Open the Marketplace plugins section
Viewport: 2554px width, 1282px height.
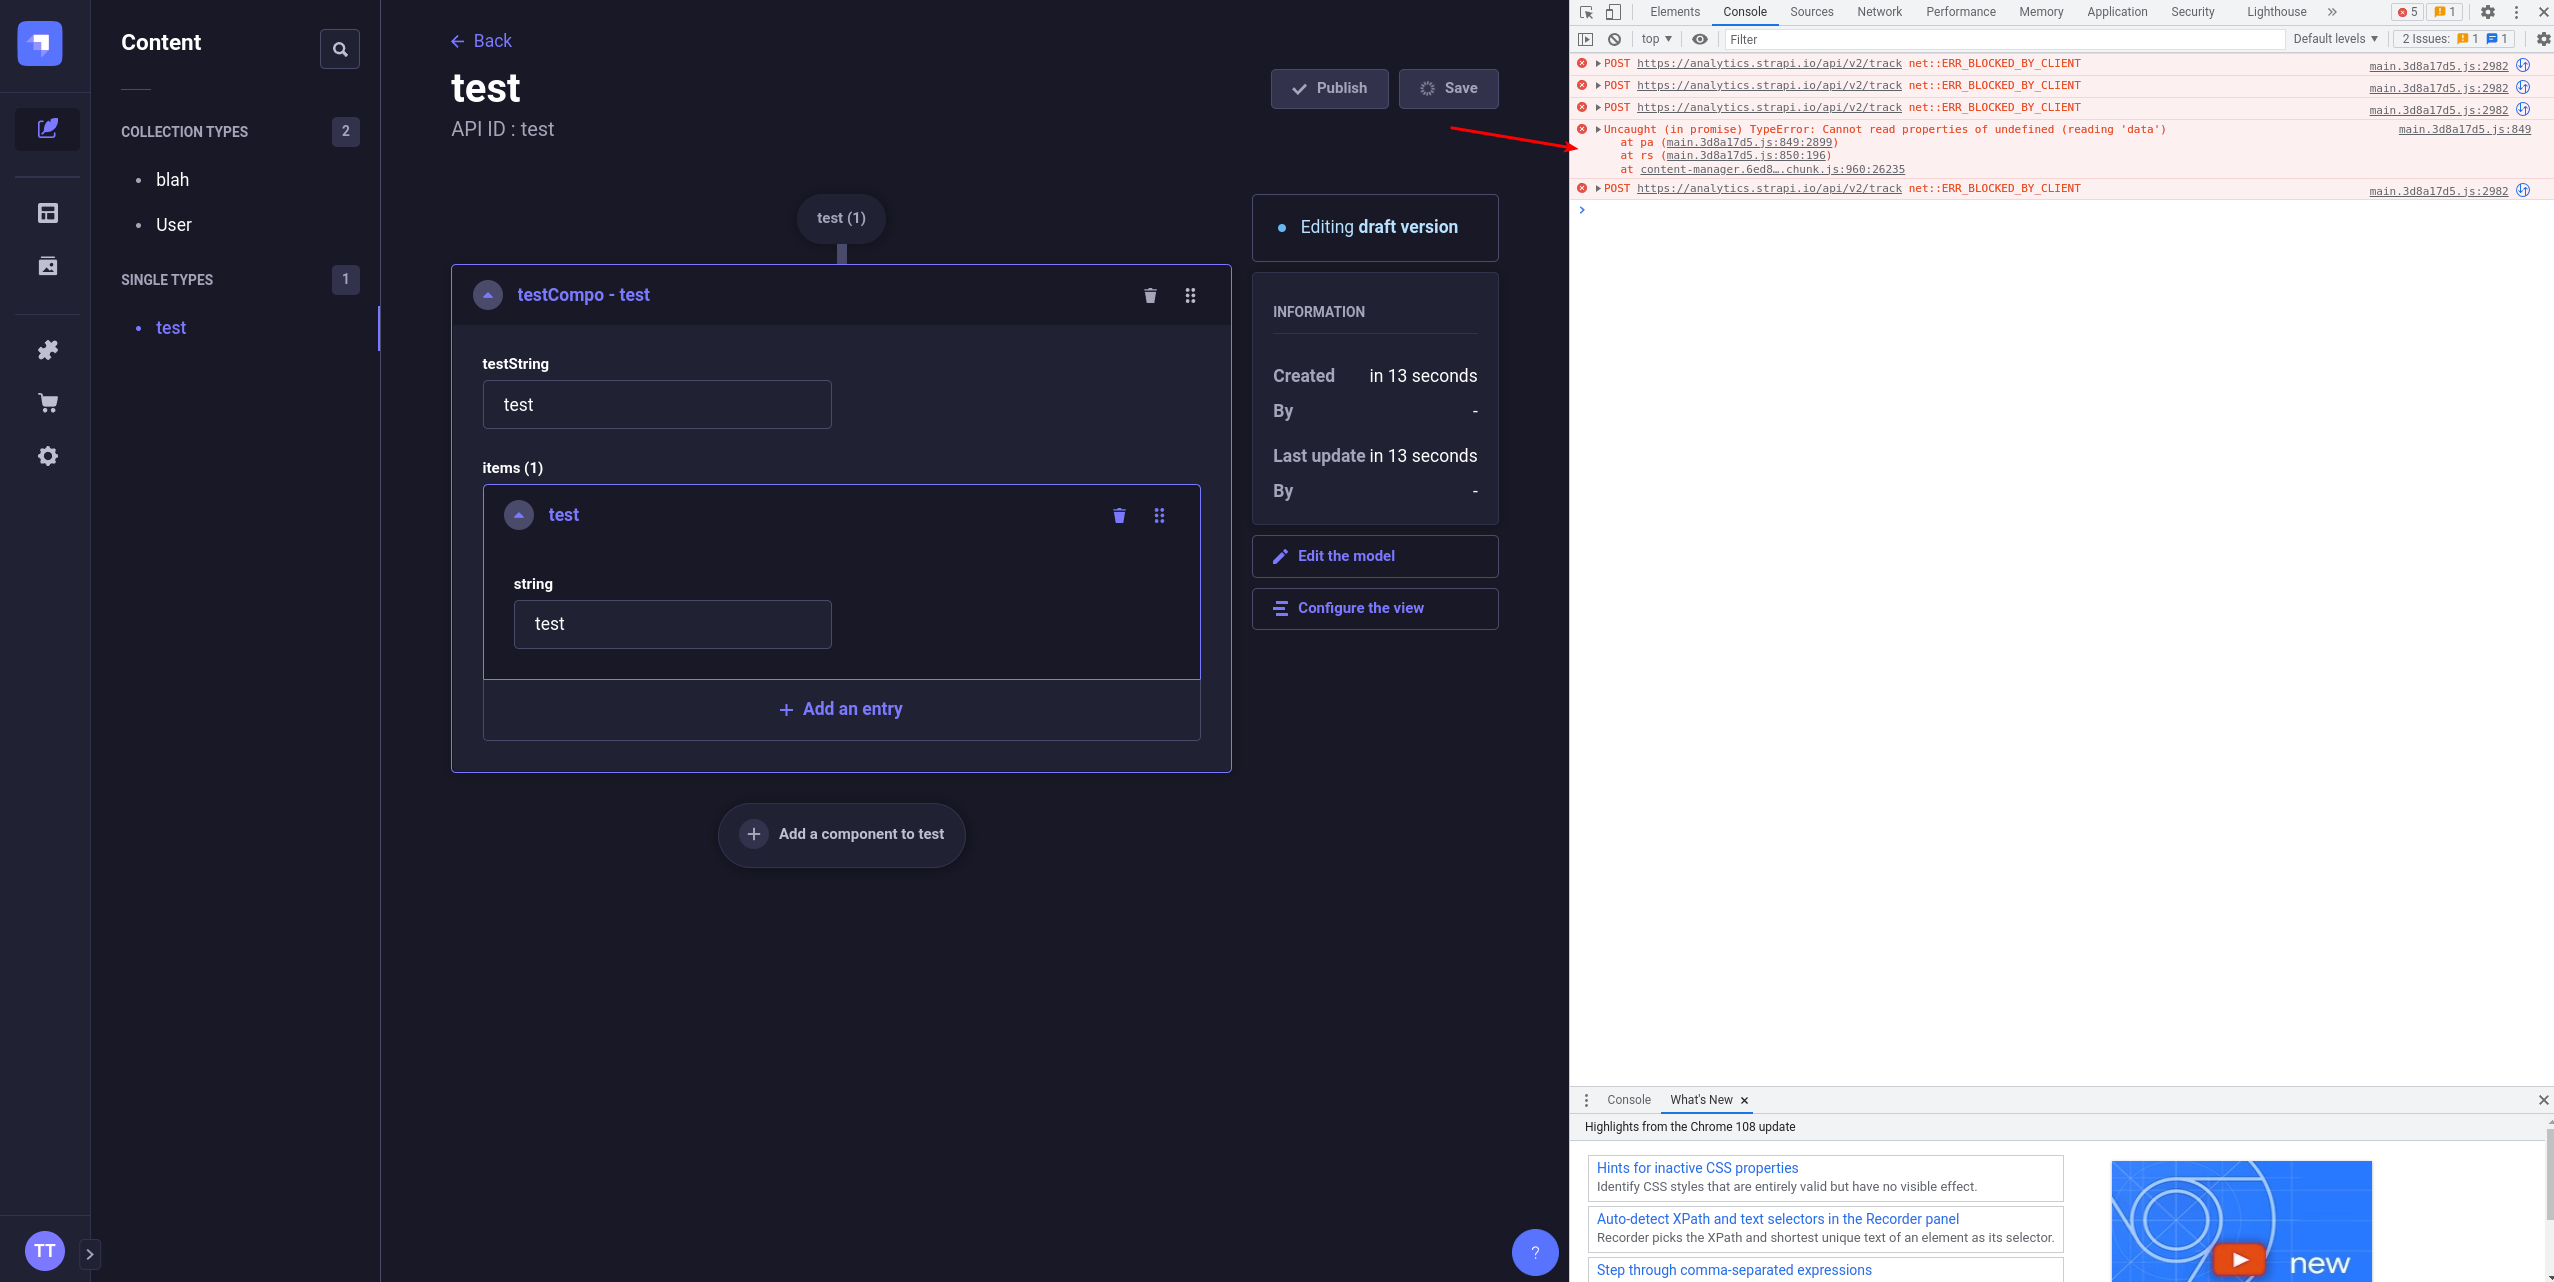pos(46,349)
